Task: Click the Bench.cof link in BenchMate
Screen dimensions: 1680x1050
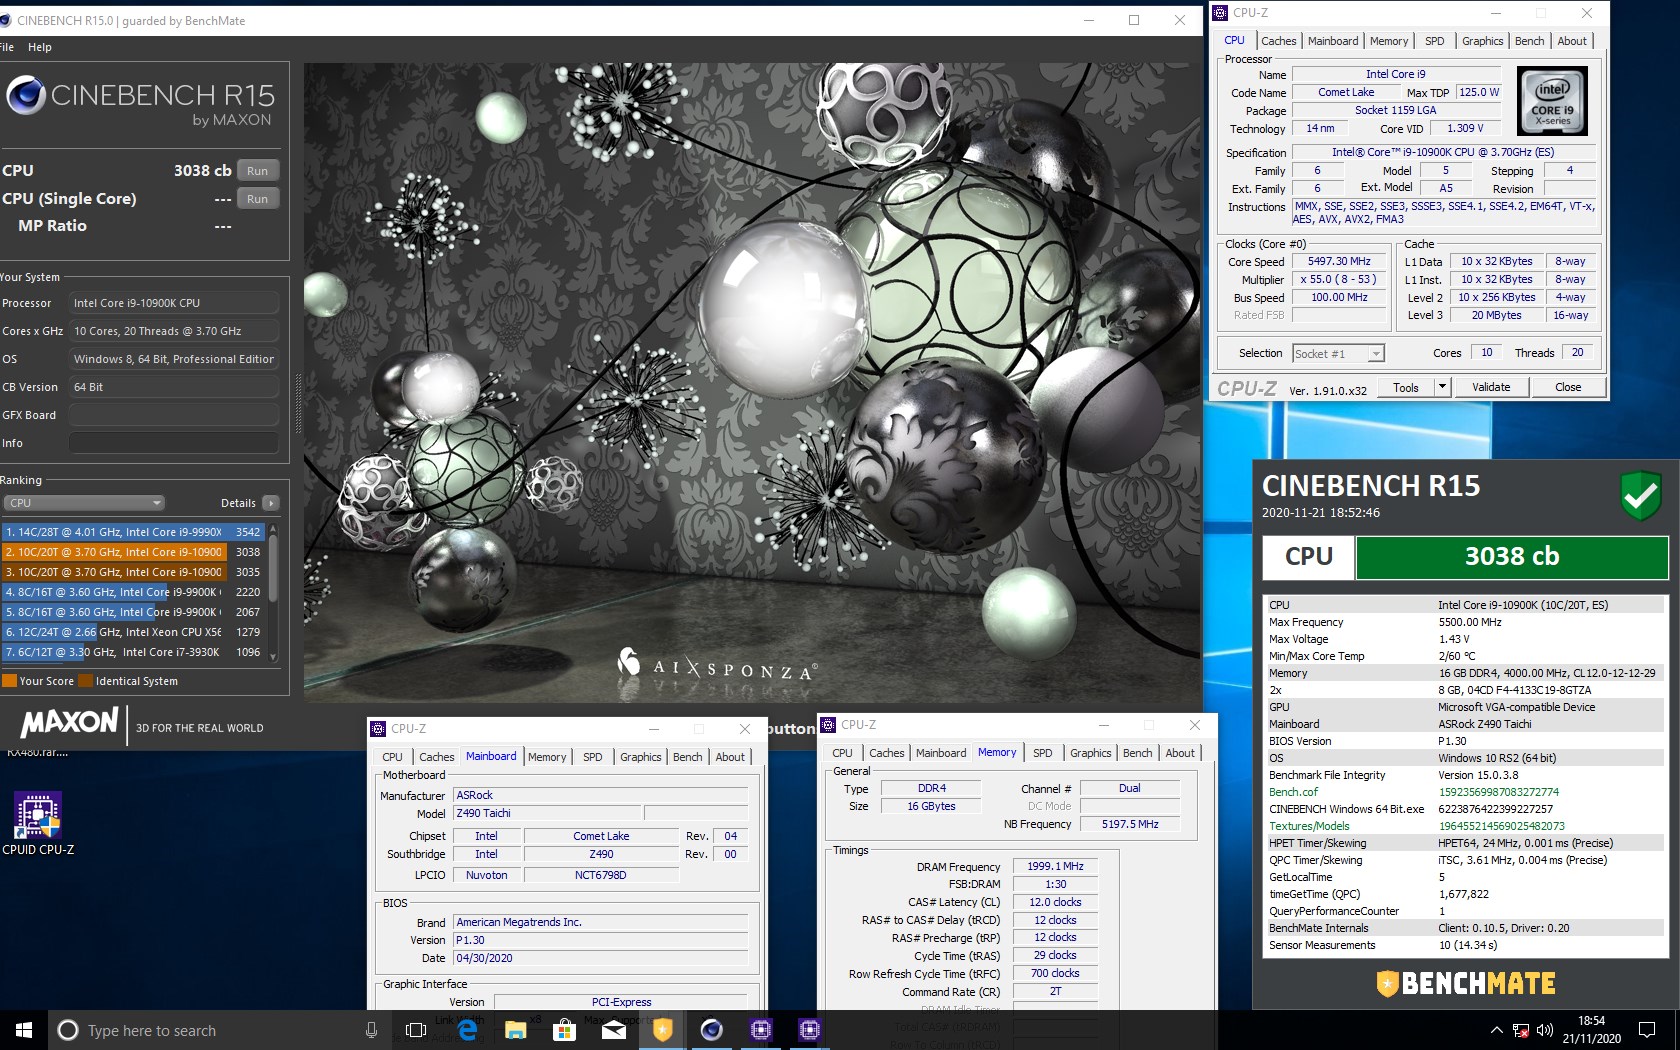Action: coord(1293,792)
